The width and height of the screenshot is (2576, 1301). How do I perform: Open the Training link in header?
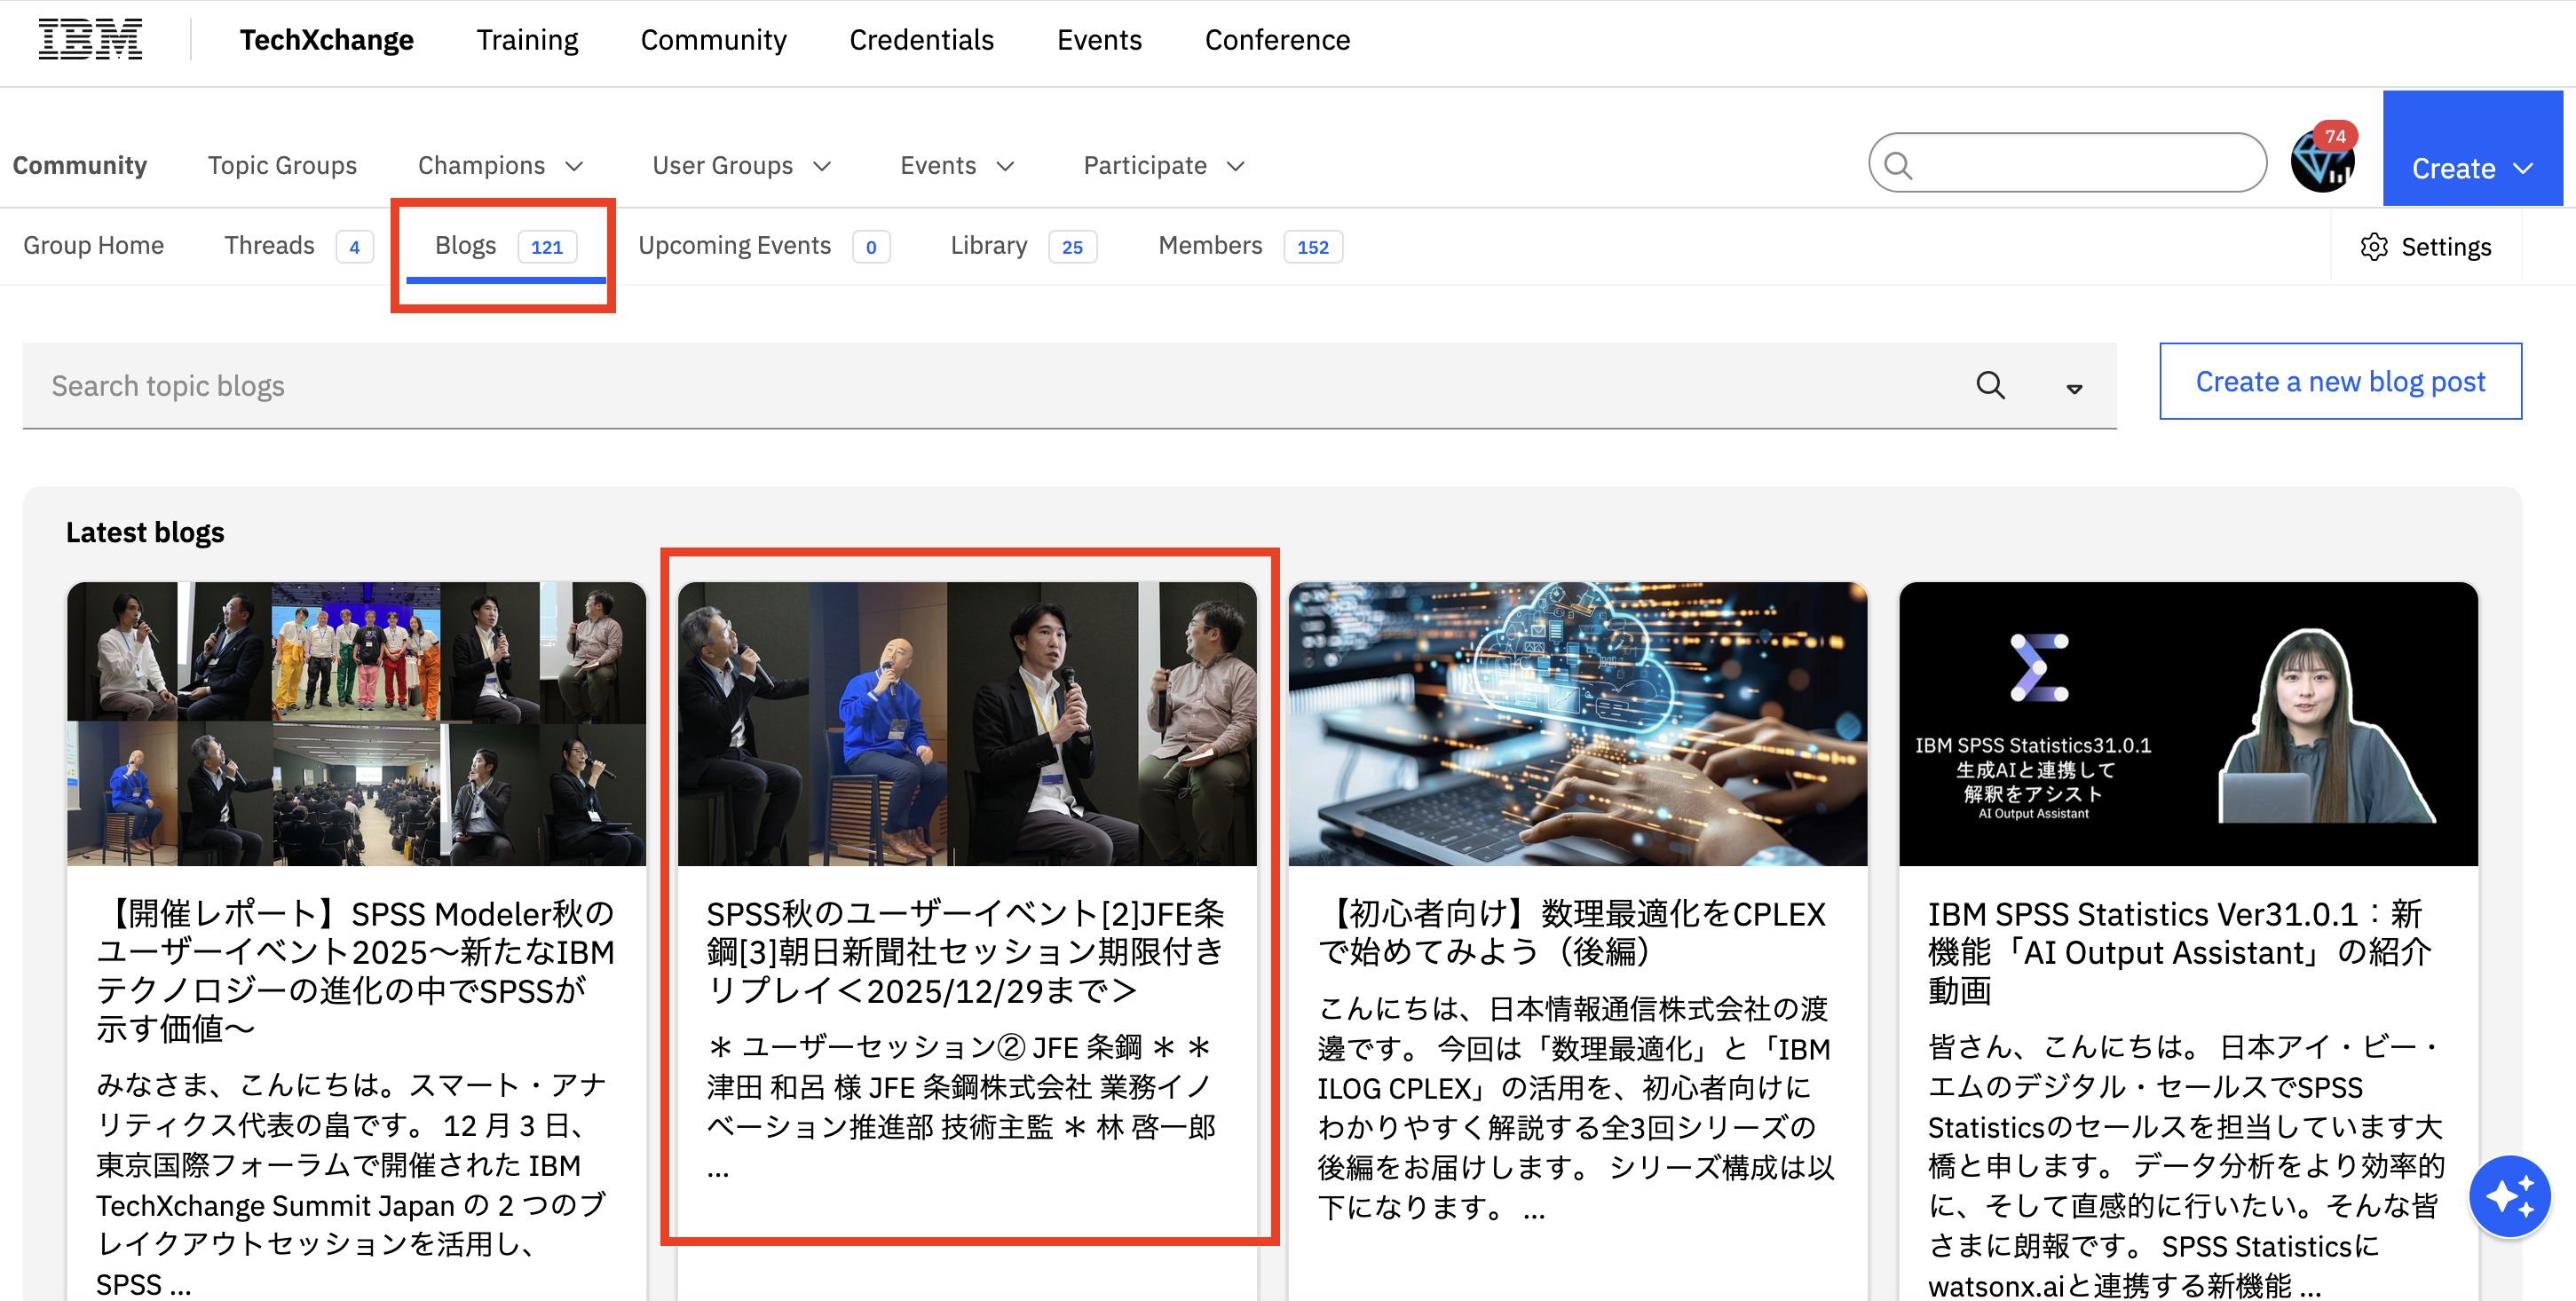tap(527, 40)
